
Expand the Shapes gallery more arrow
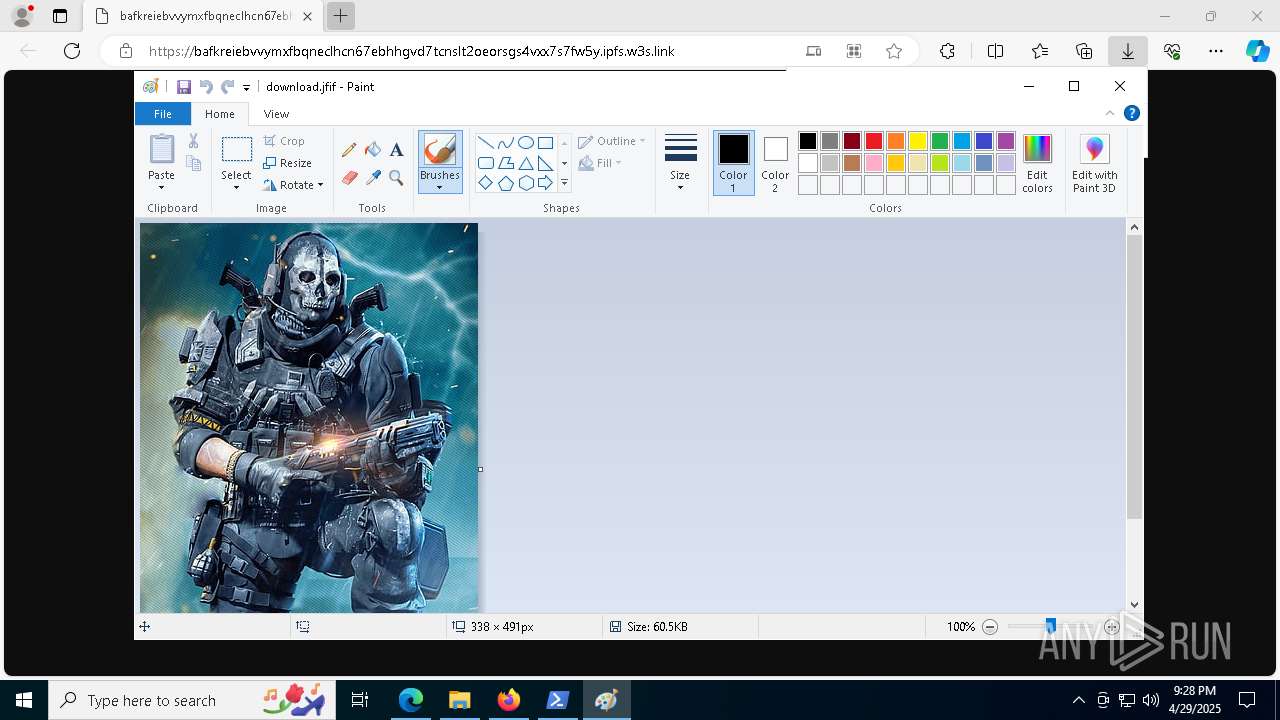point(564,183)
